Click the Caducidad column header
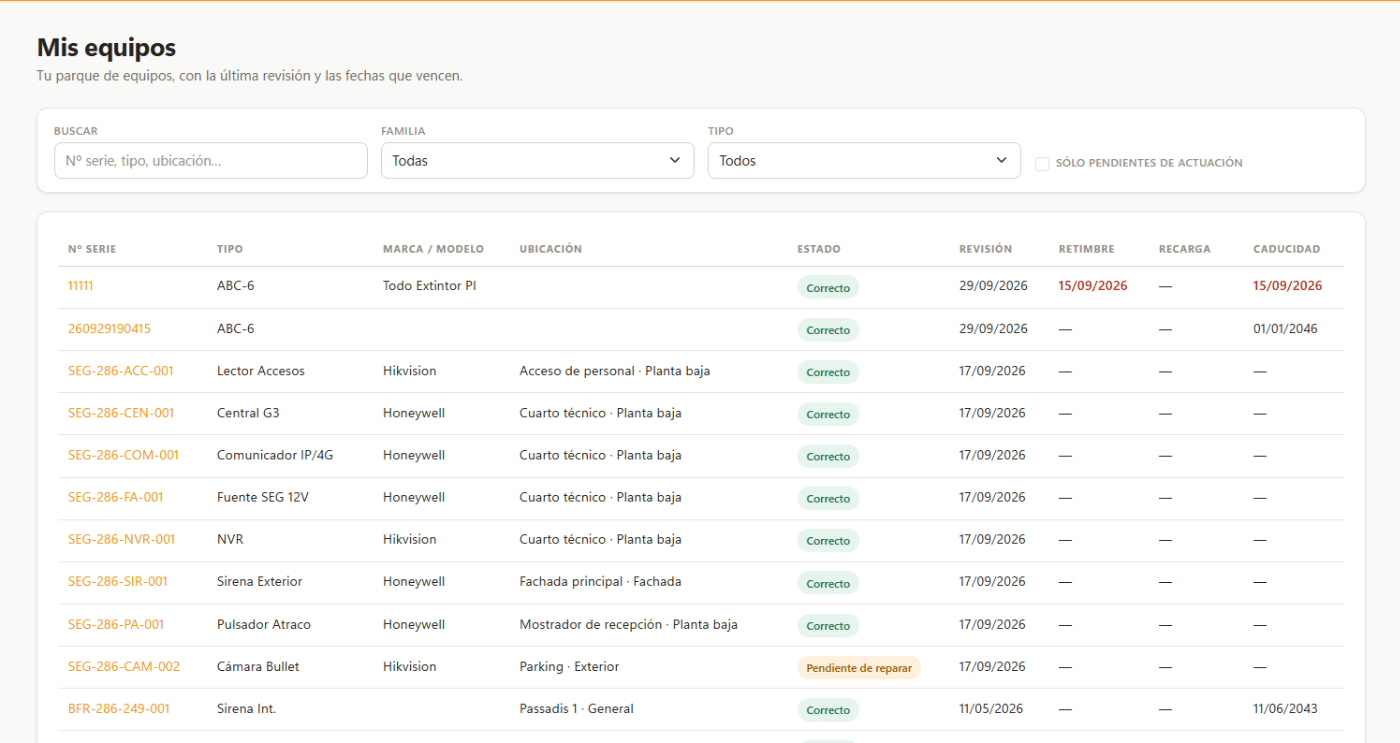Image resolution: width=1400 pixels, height=743 pixels. pyautogui.click(x=1287, y=249)
